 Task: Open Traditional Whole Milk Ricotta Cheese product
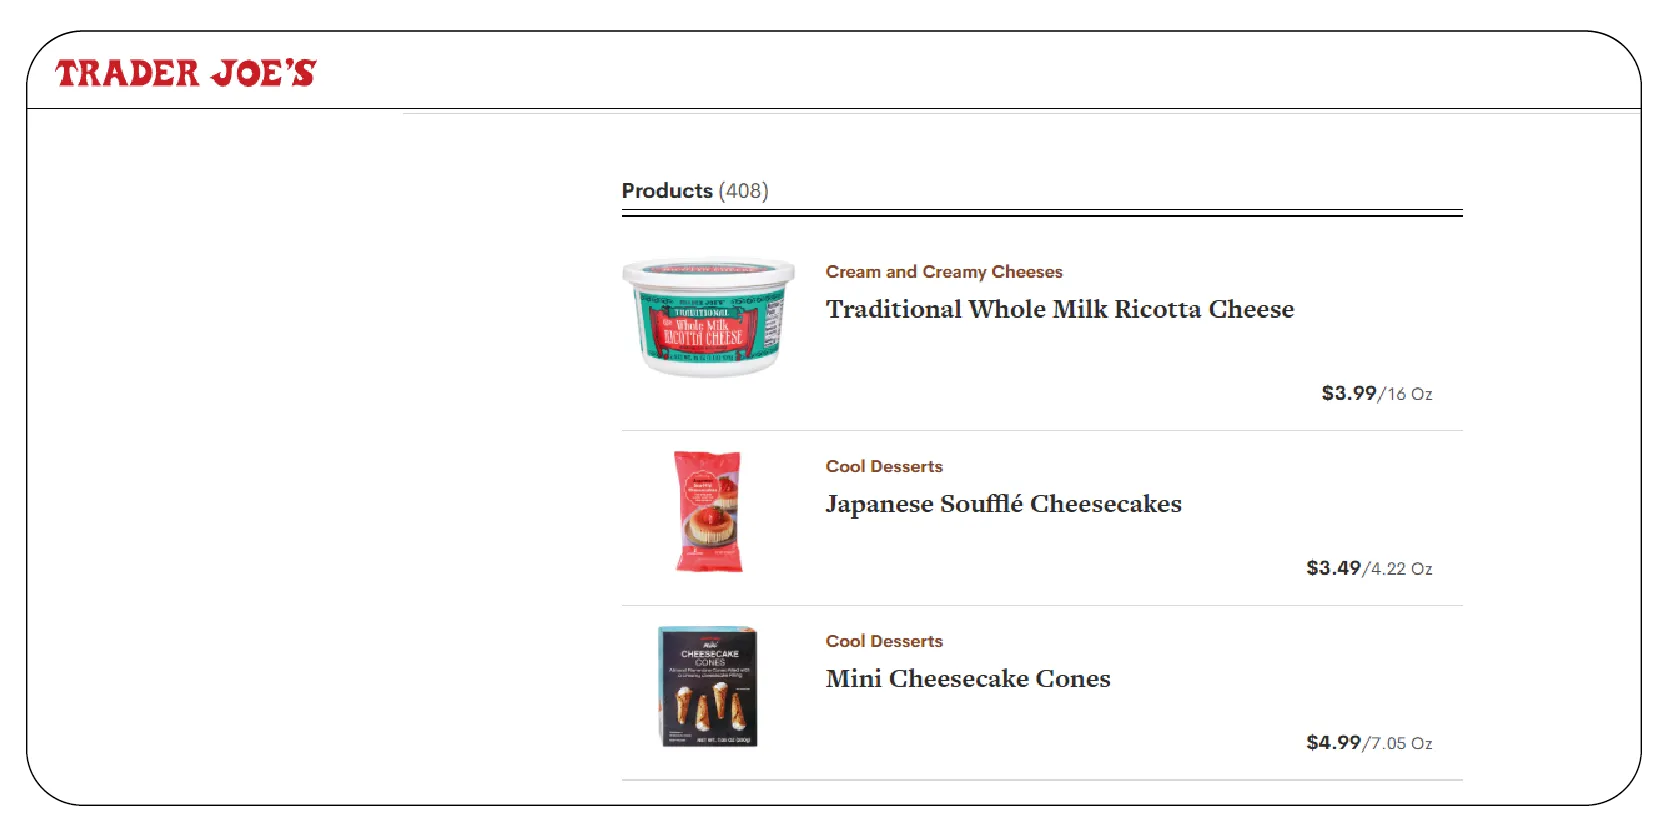(1060, 309)
